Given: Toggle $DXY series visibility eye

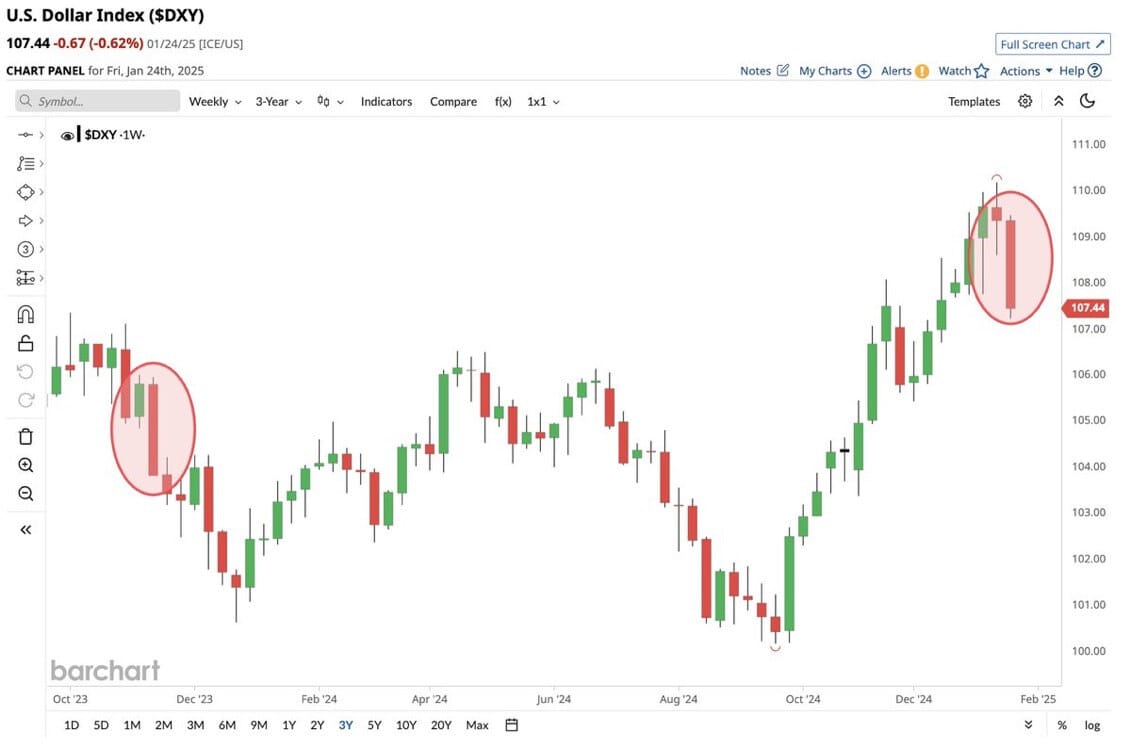Looking at the screenshot, I should coord(67,136).
